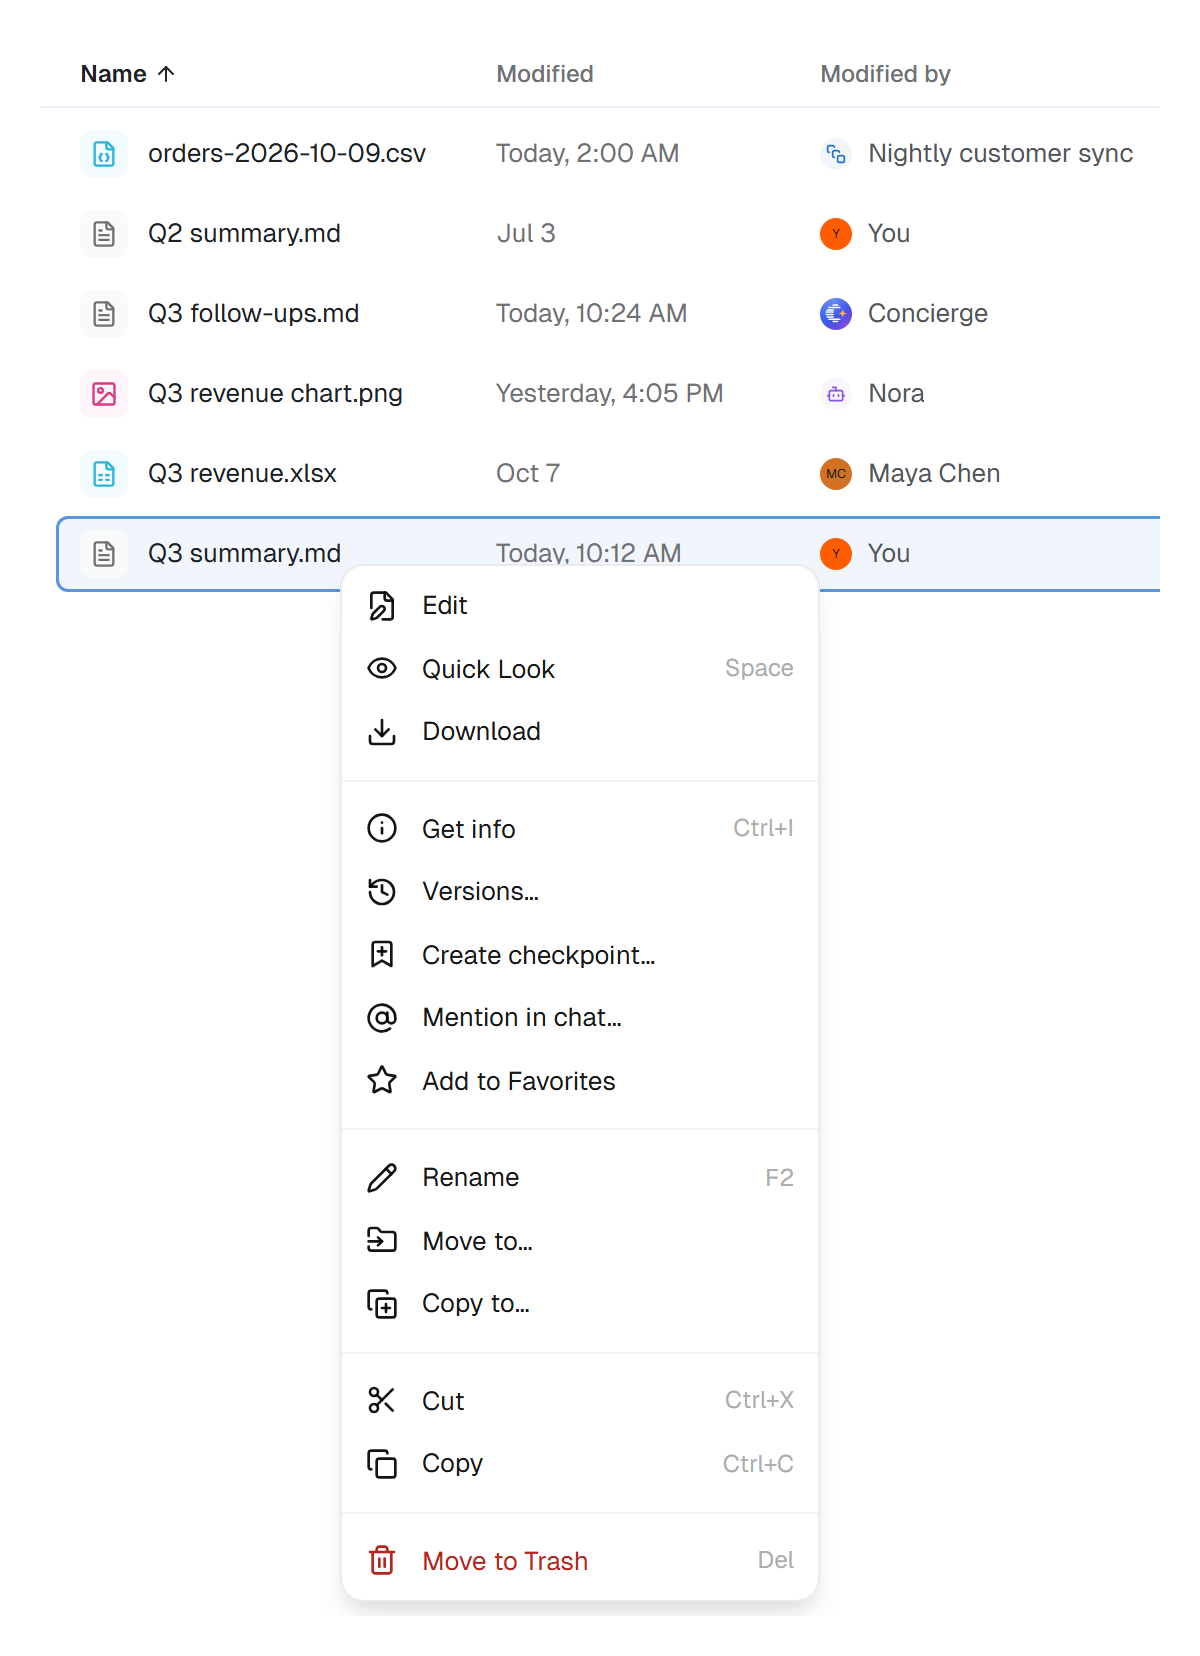Viewport: 1200px width, 1656px height.
Task: Toggle the Name sort direction arrow
Action: (x=167, y=74)
